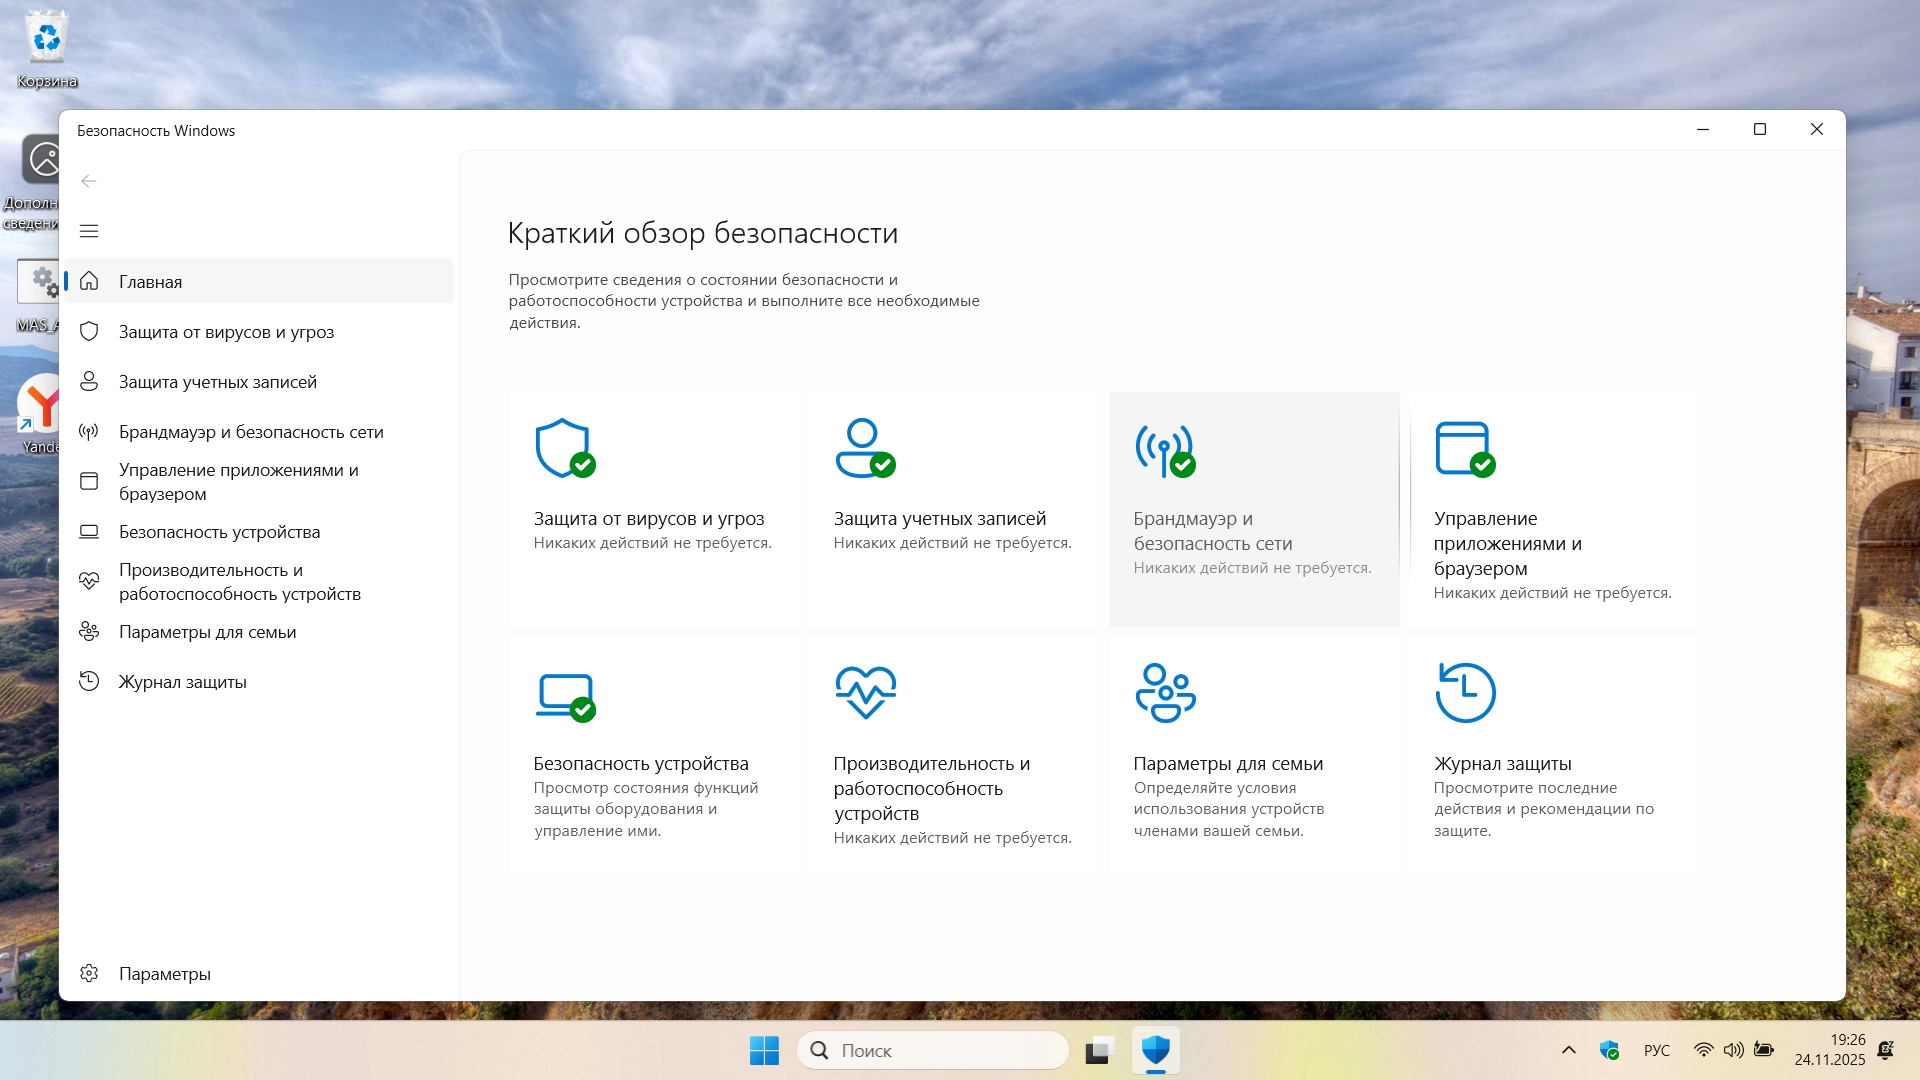This screenshot has width=1920, height=1080.
Task: Click the account protection person tile icon
Action: [864, 448]
